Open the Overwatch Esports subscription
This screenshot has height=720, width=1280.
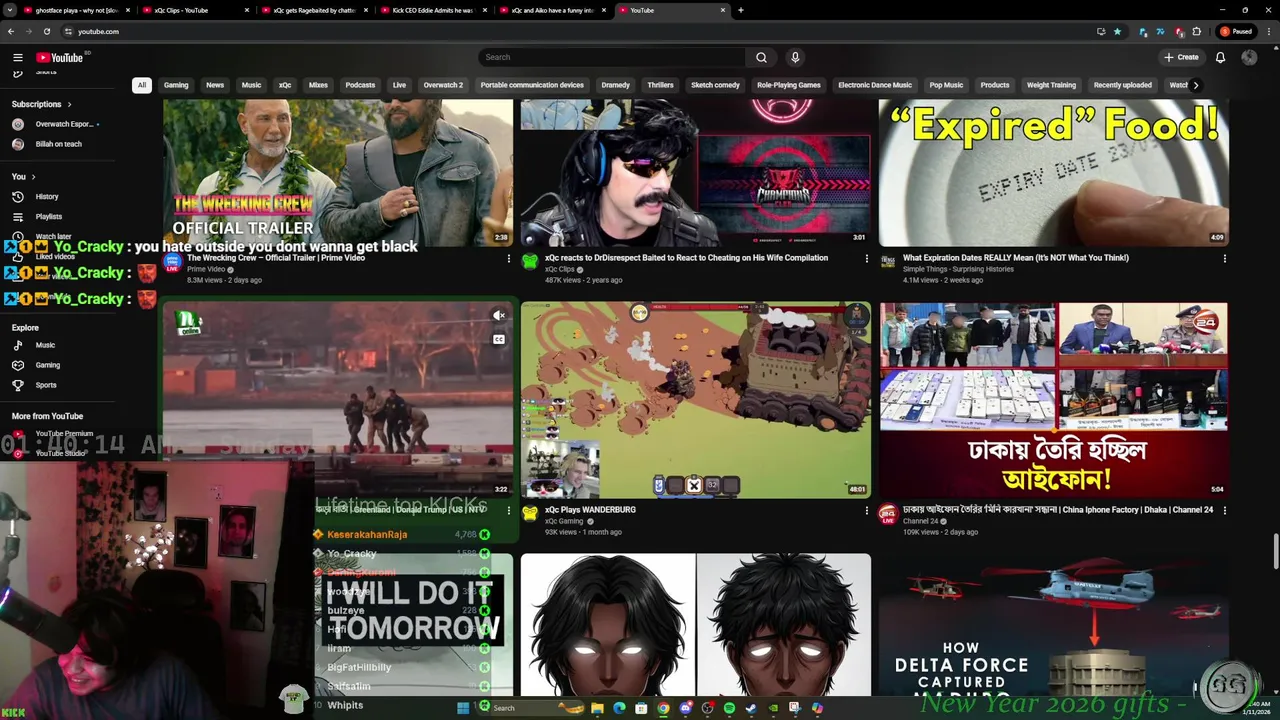(x=62, y=124)
